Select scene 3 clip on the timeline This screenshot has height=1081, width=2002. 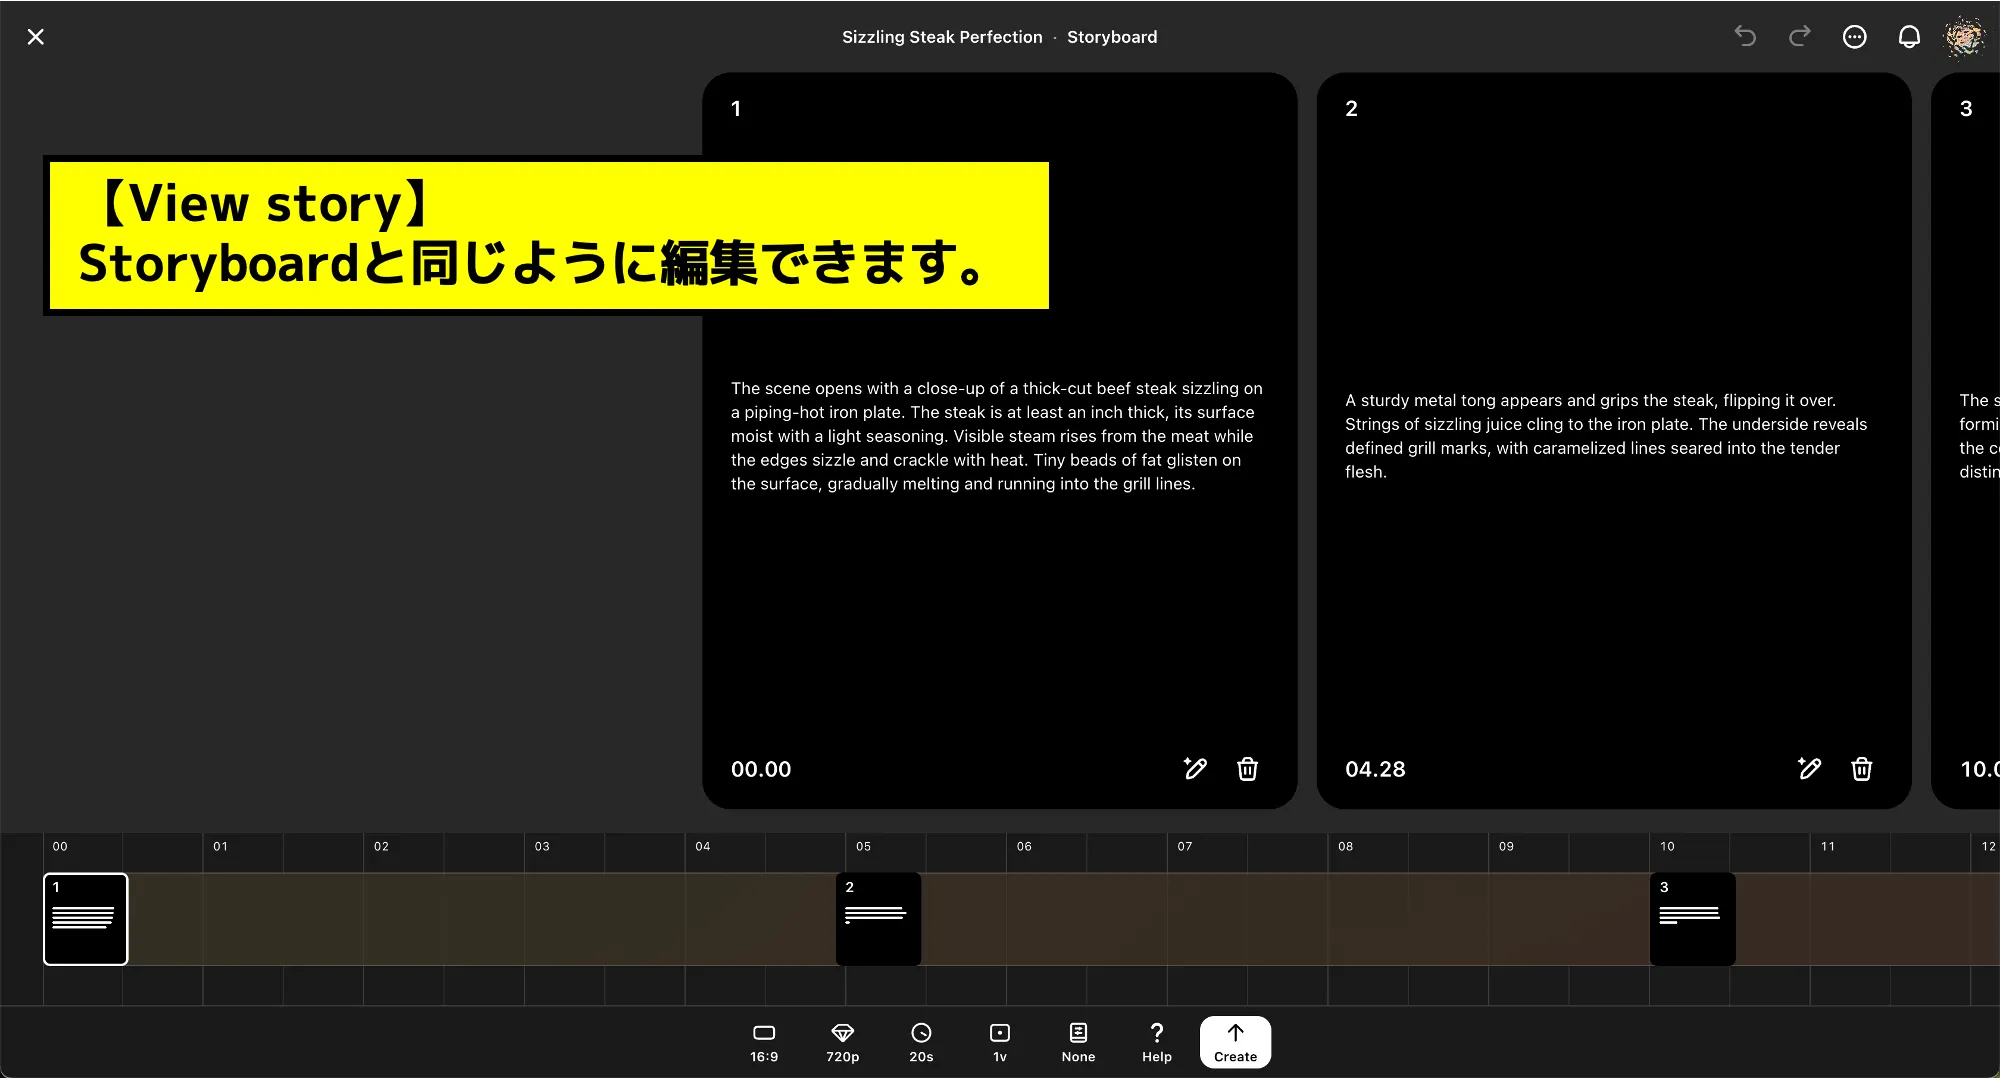(x=1692, y=919)
